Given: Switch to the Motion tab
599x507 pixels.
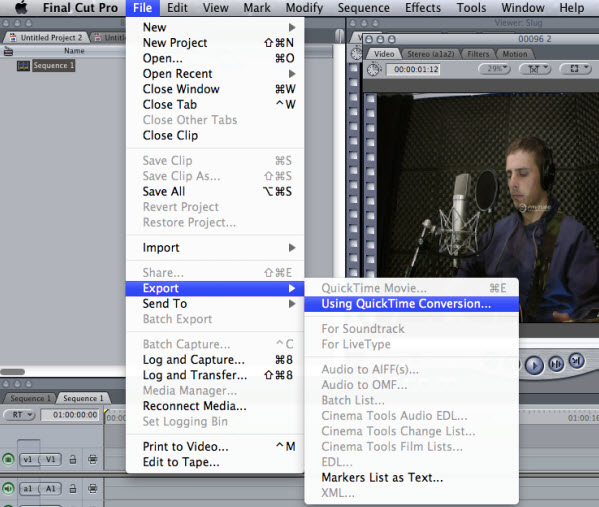Looking at the screenshot, I should coord(515,54).
